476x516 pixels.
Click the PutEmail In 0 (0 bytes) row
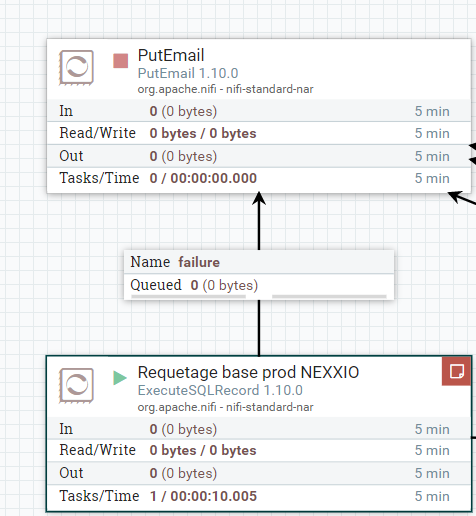pos(259,111)
